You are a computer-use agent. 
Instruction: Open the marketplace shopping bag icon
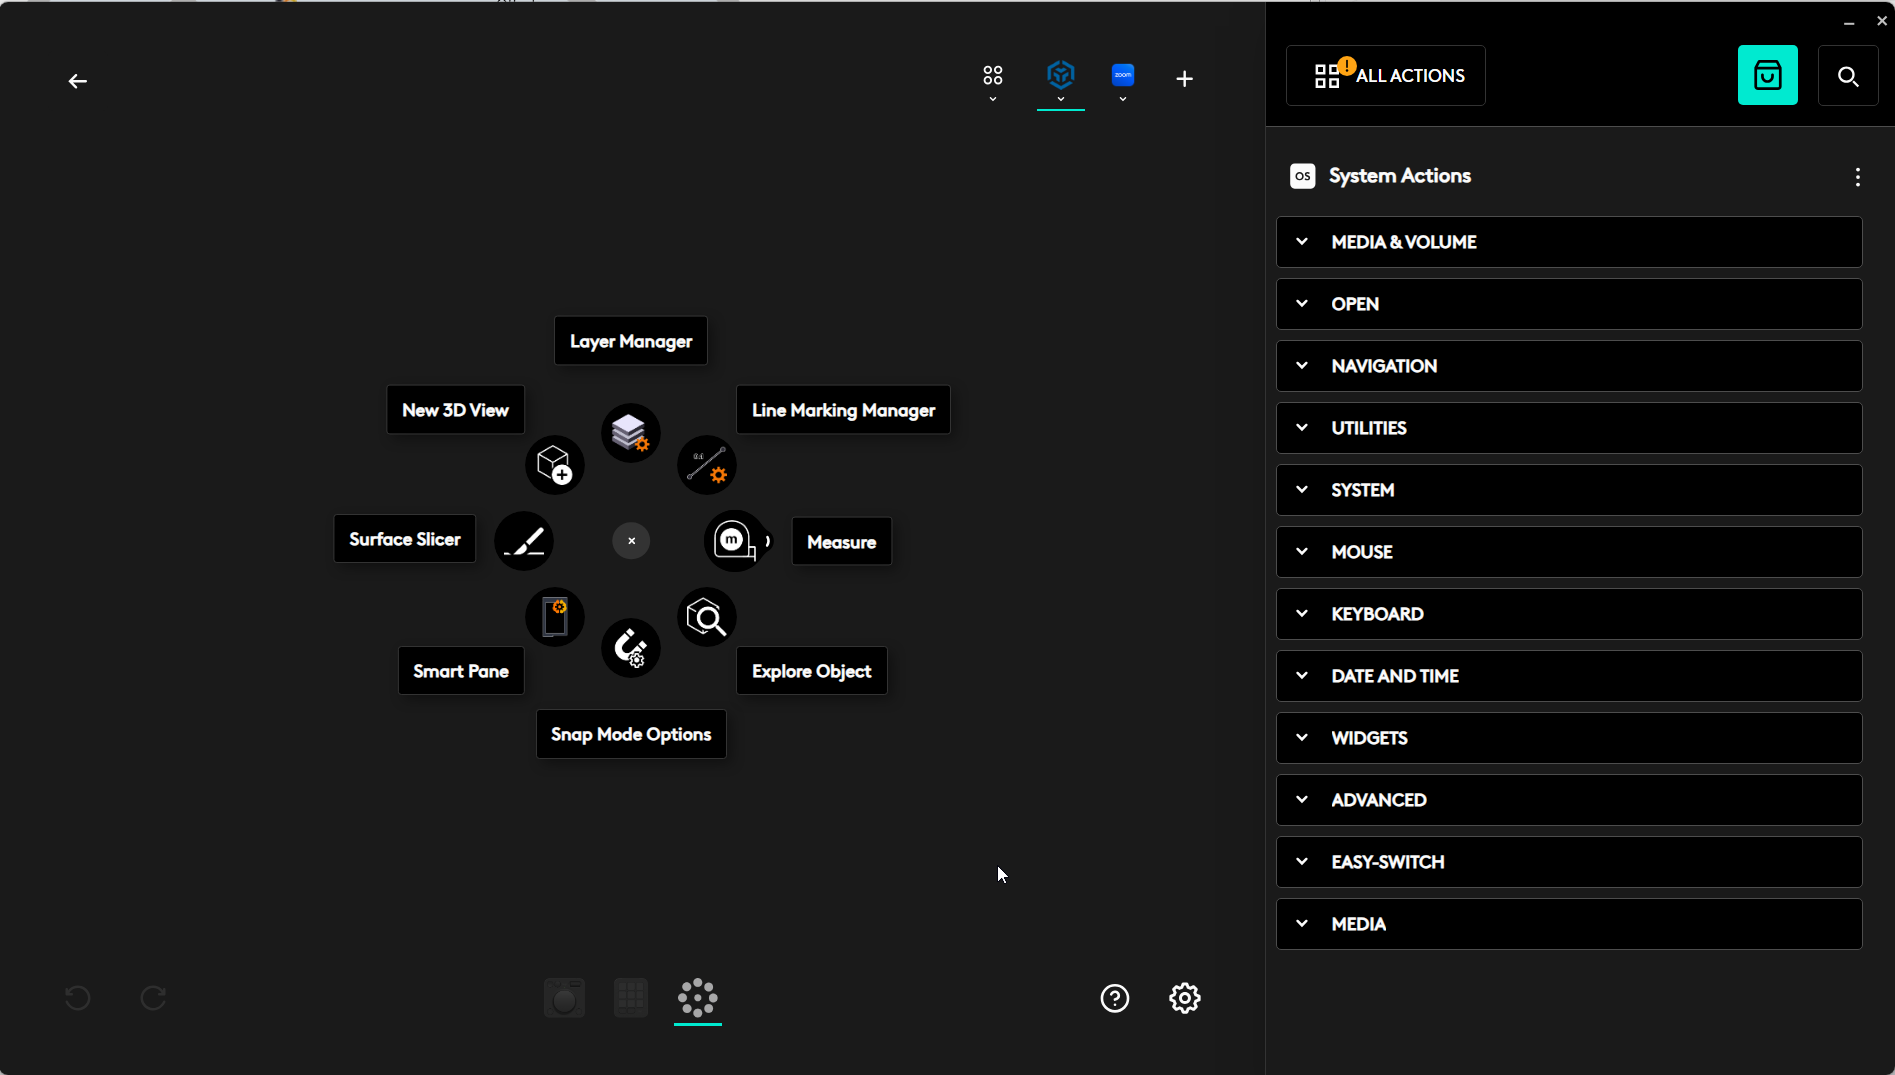pos(1767,76)
